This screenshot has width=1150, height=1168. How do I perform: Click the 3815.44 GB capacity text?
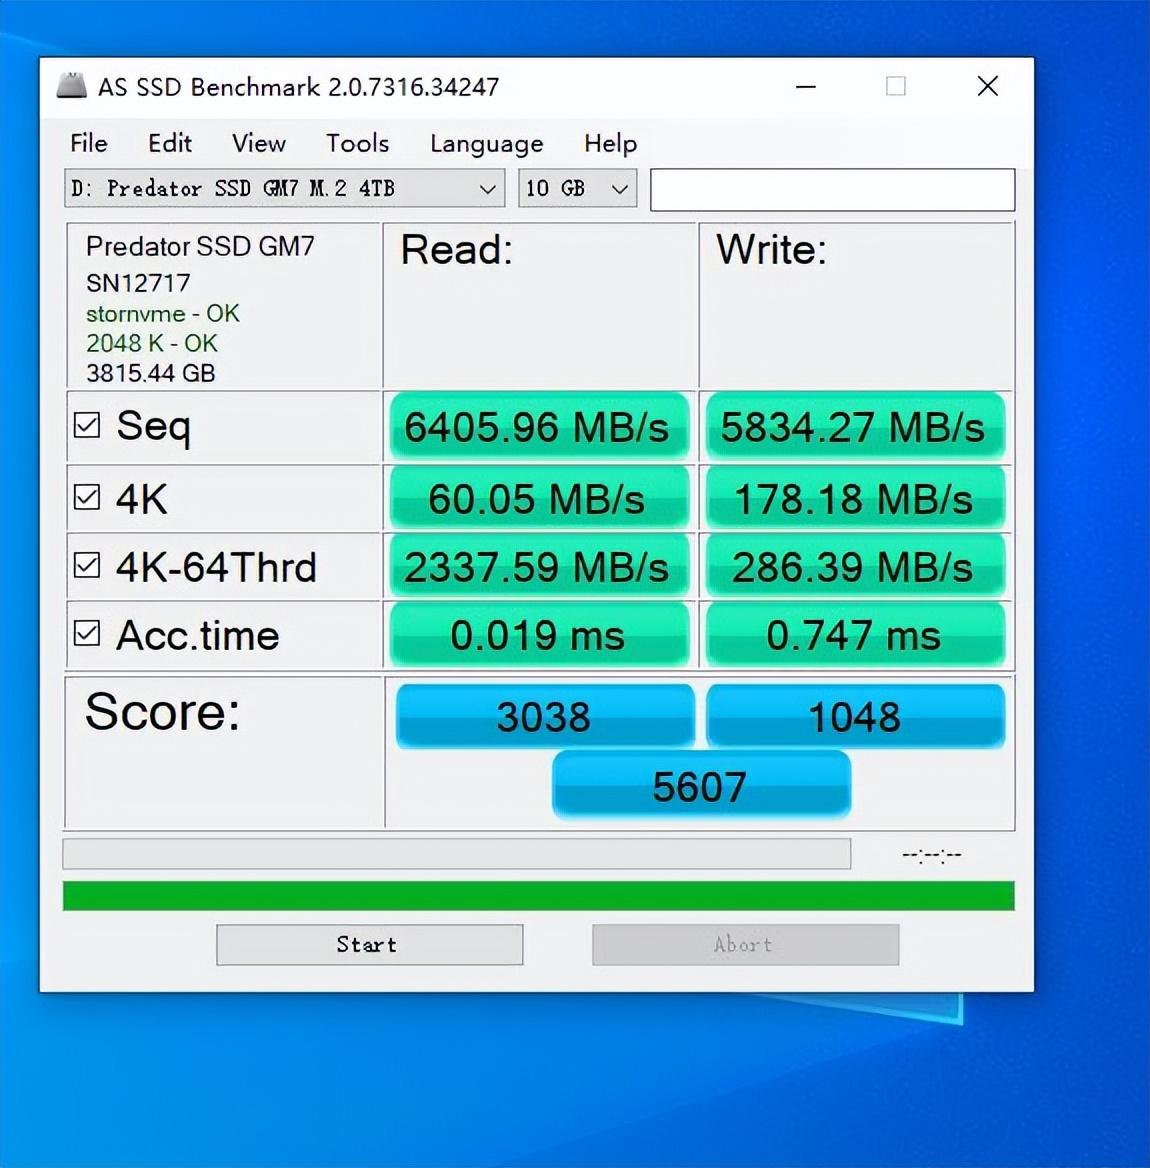click(150, 372)
